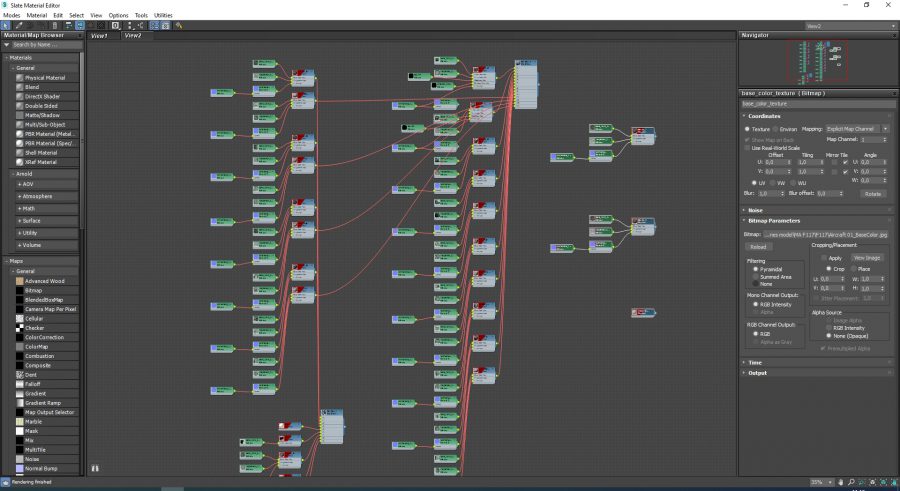Pick Material from Object eyedropper tool
This screenshot has height=491, width=900.
point(19,25)
